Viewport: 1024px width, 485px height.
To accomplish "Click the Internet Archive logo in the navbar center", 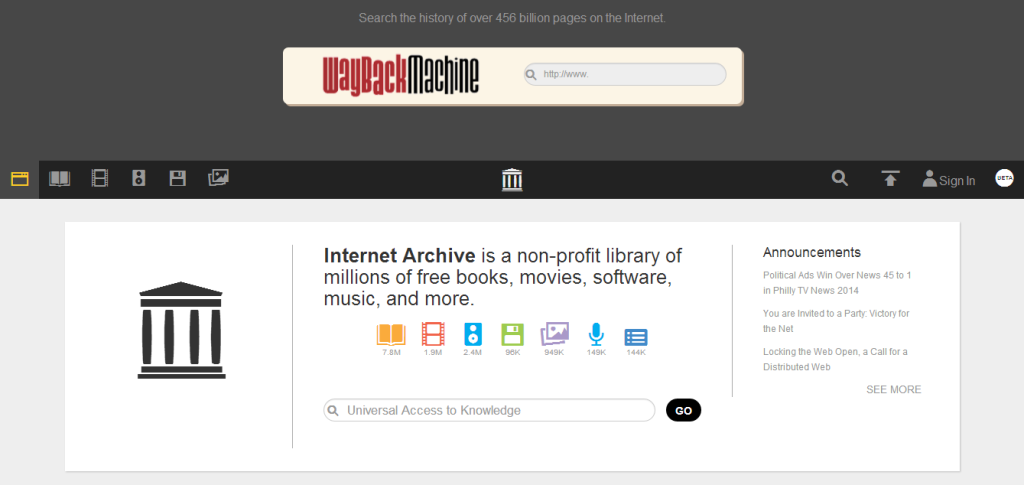I will (x=512, y=180).
